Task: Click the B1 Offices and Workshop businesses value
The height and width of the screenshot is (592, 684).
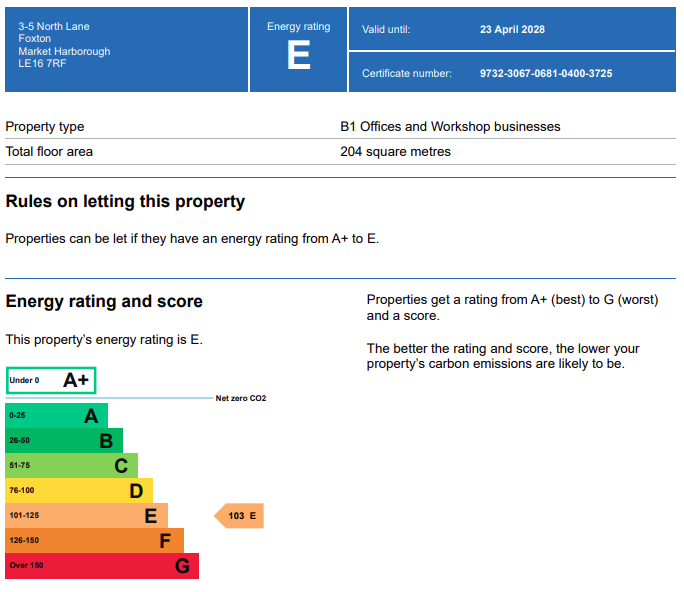Action: (x=450, y=127)
